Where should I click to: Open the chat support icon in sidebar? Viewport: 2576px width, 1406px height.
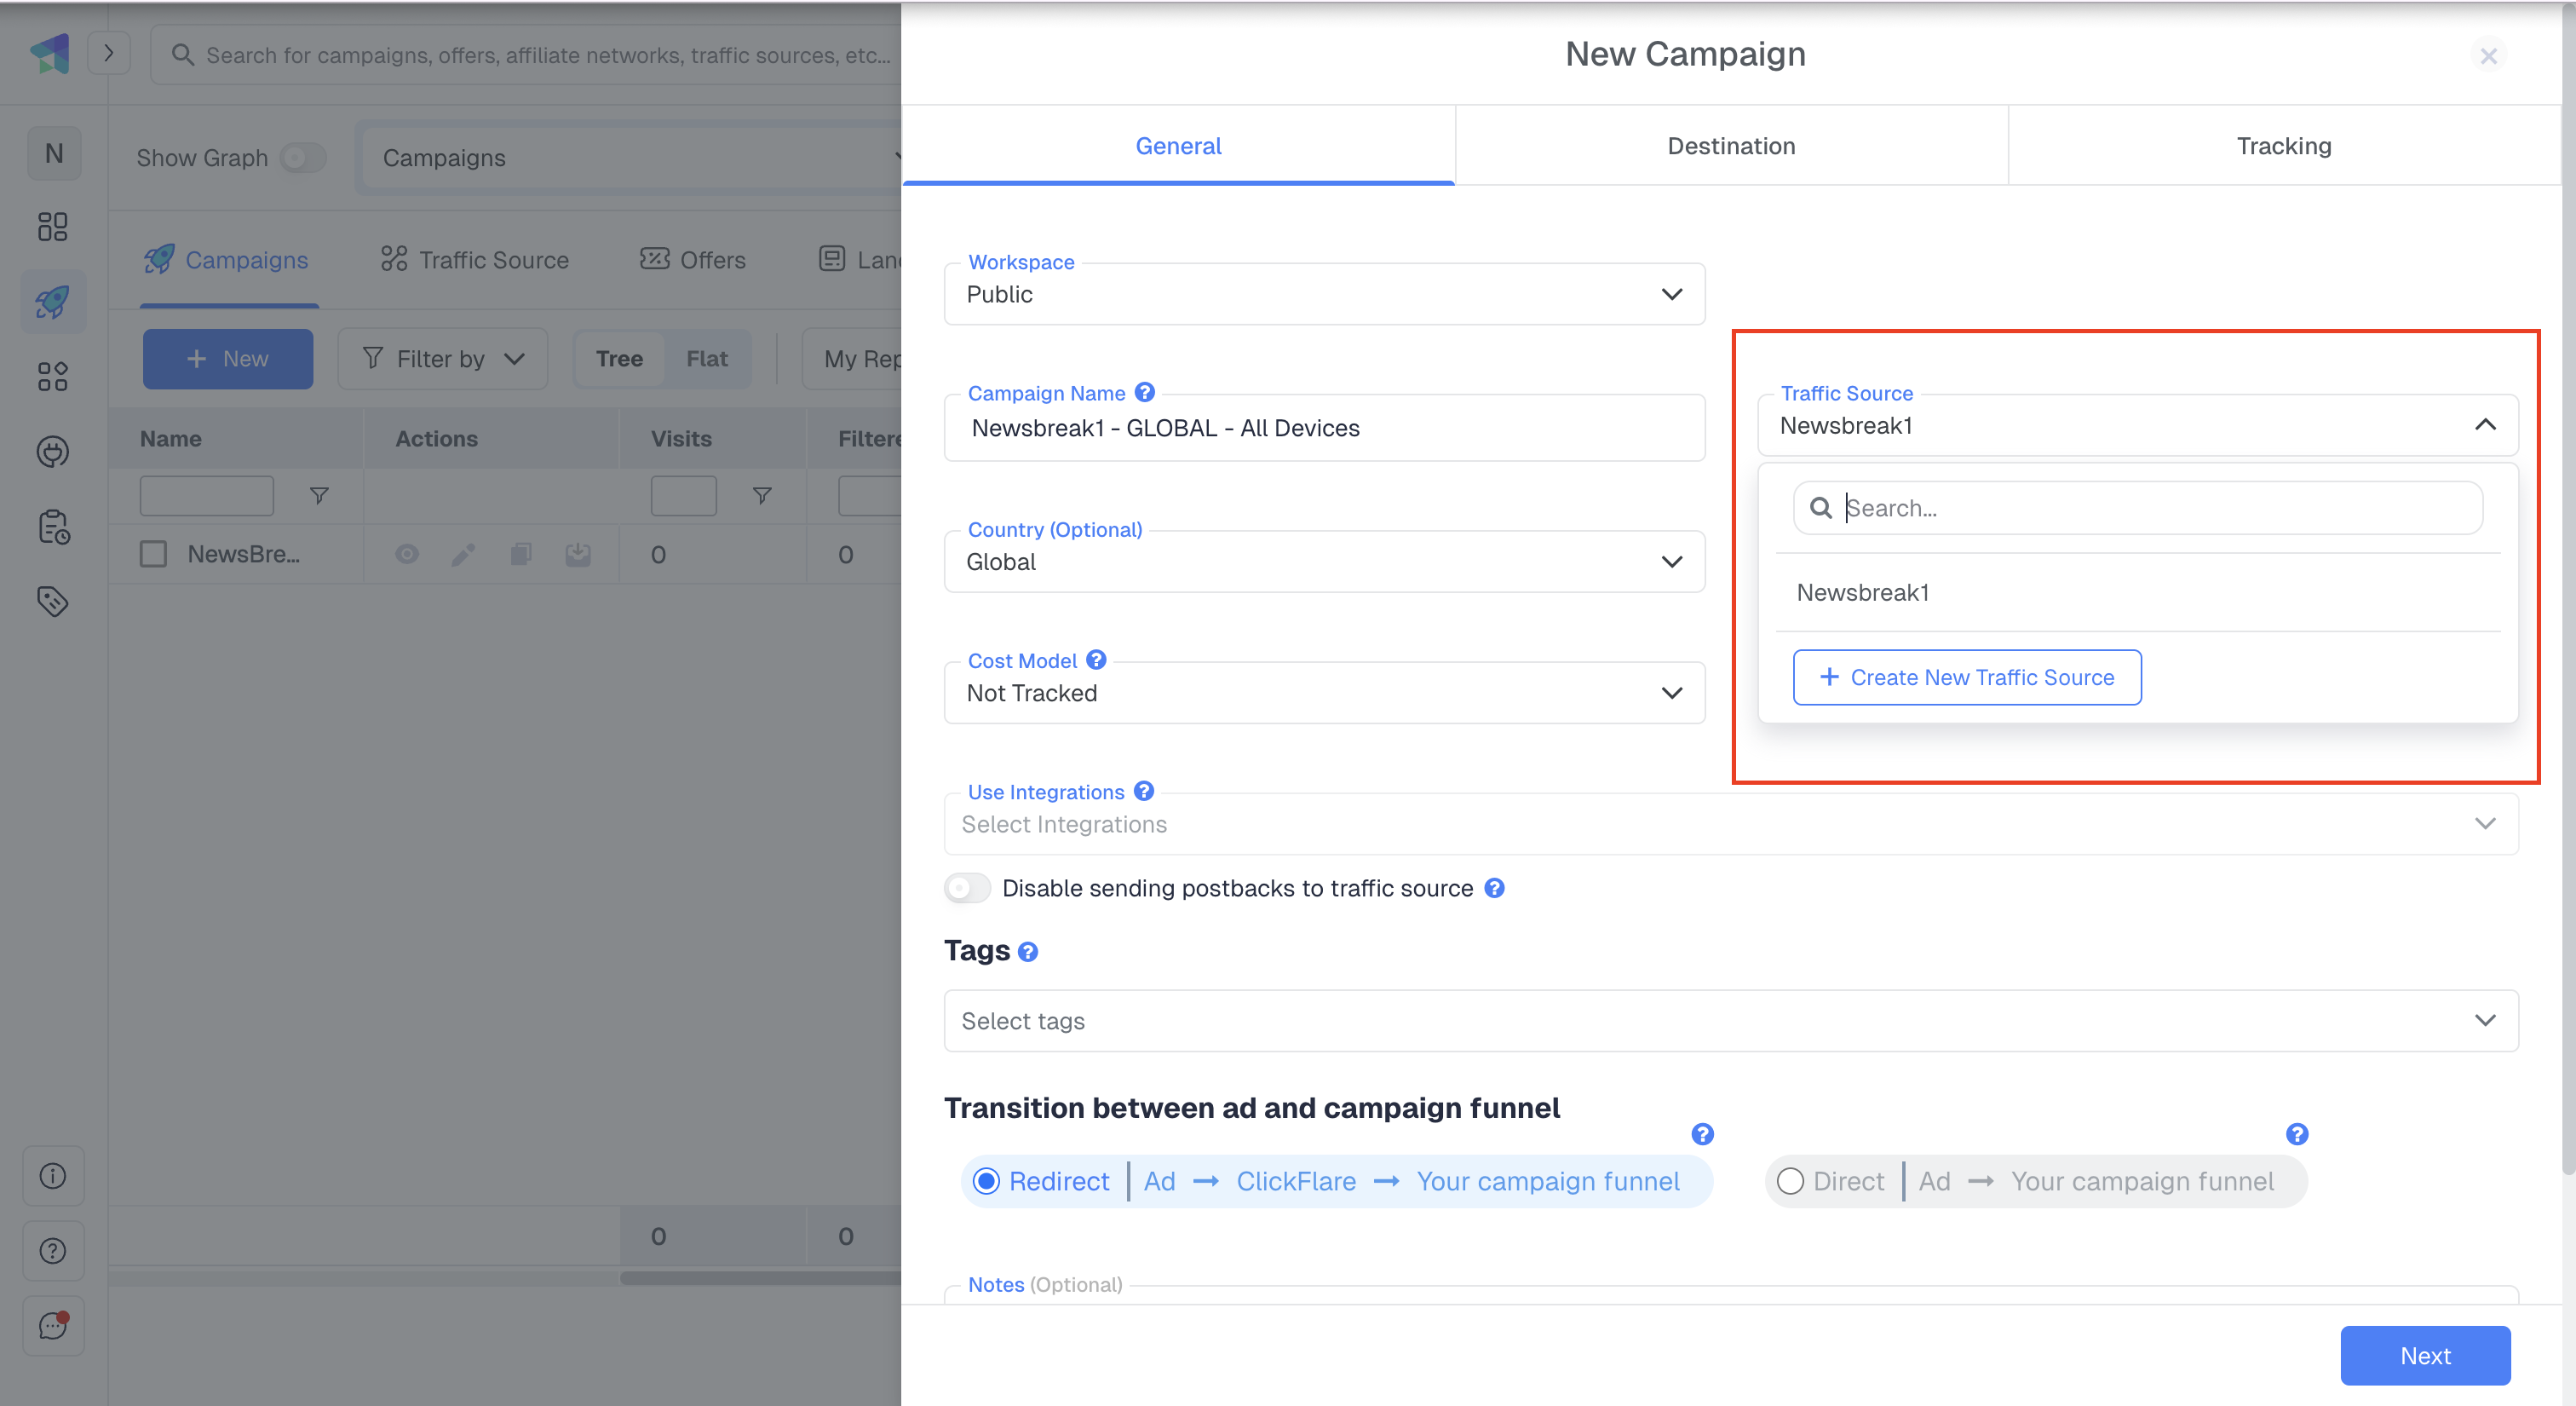tap(53, 1325)
